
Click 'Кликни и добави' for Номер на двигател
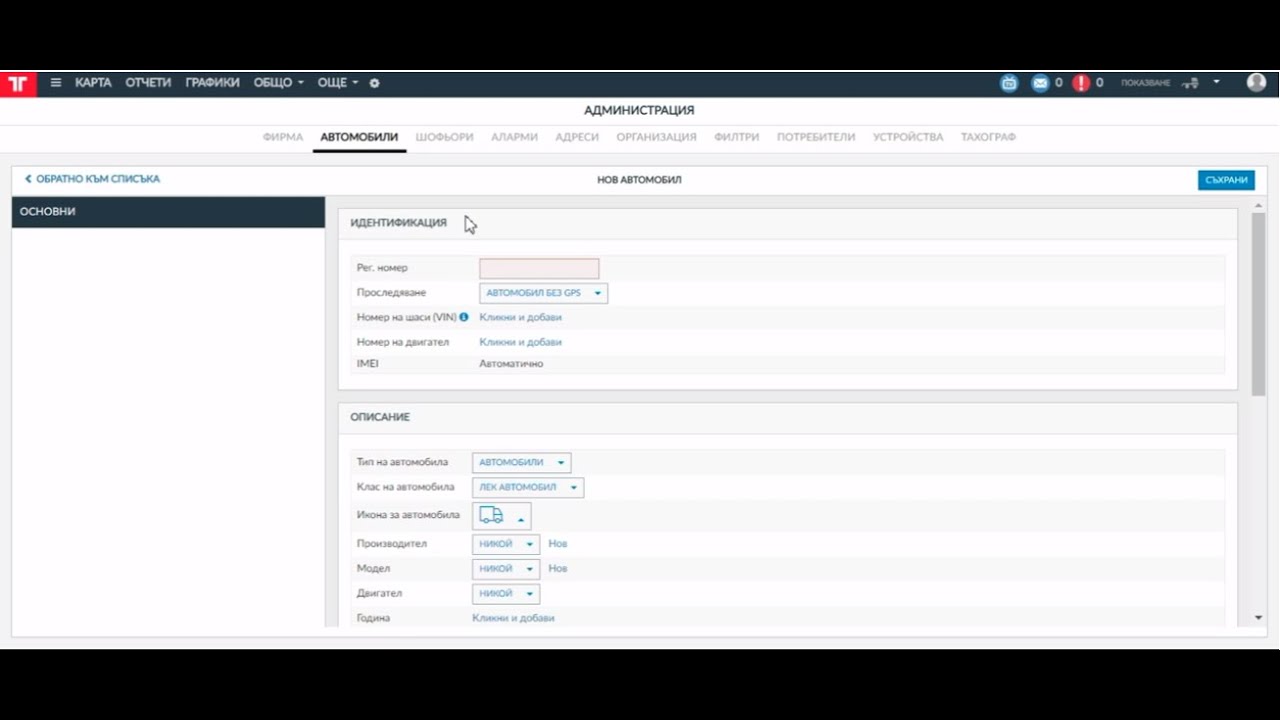coord(520,342)
